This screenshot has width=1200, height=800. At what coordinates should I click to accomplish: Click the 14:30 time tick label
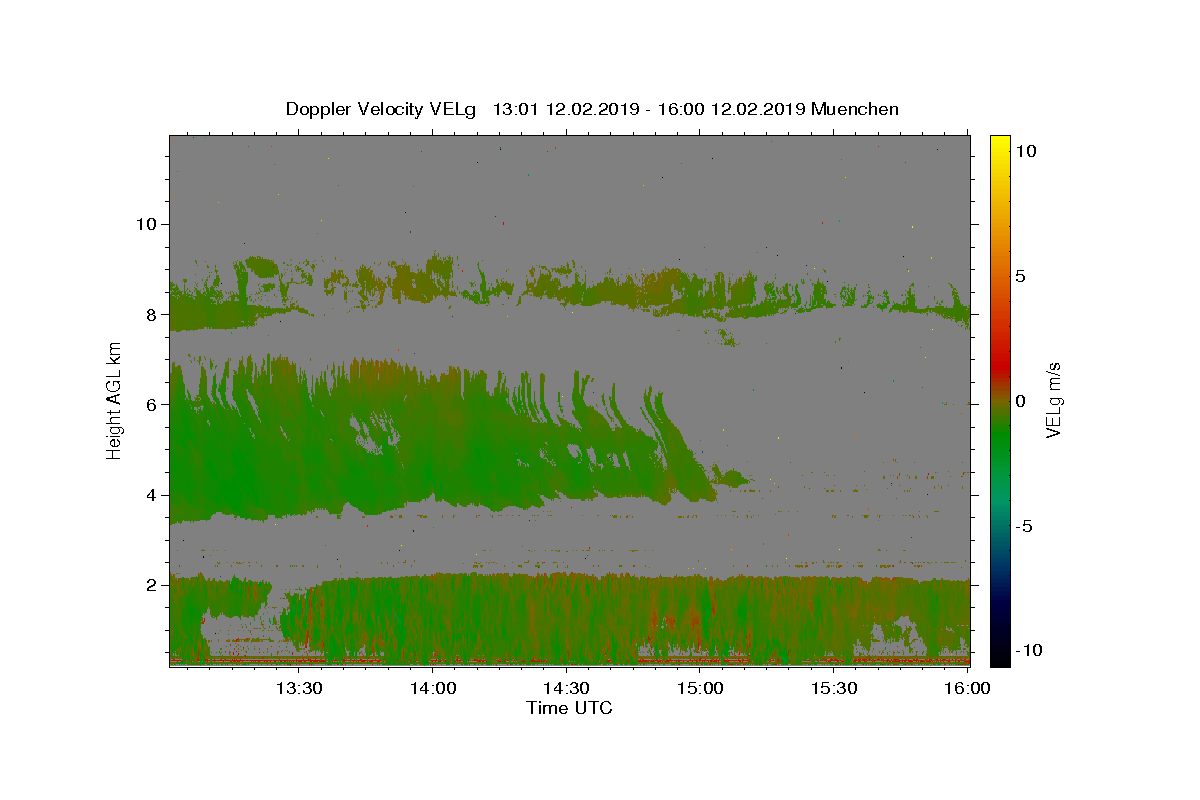coord(566,688)
